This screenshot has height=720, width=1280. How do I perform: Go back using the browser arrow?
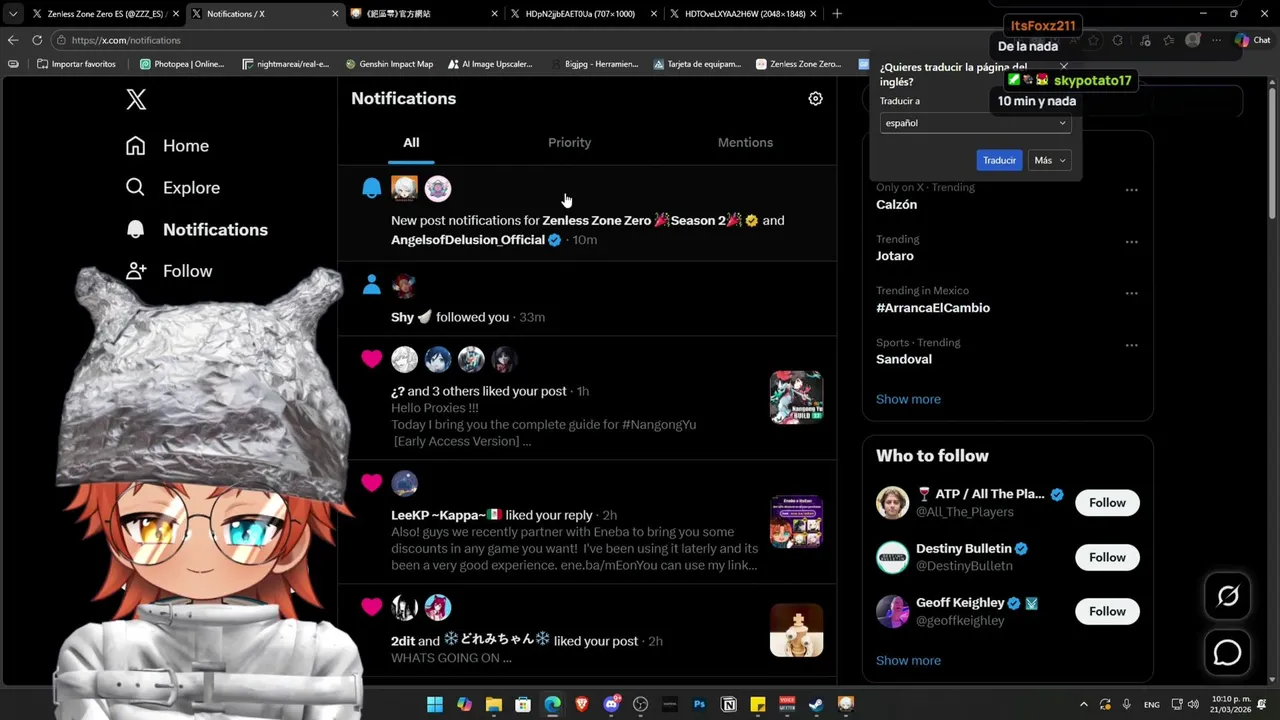(12, 40)
